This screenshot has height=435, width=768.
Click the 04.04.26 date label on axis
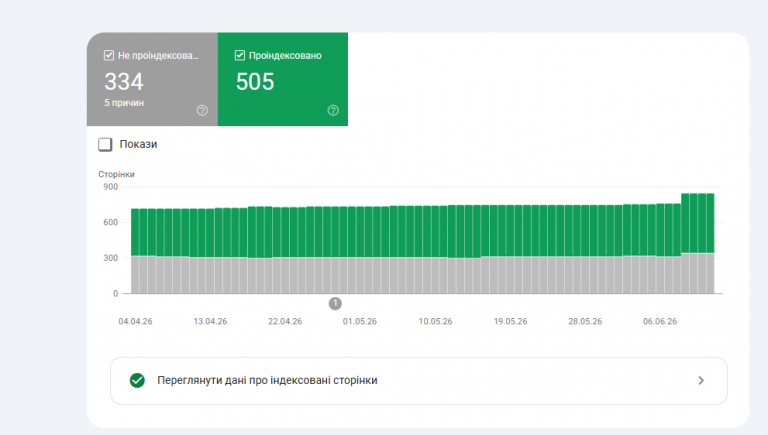[x=135, y=321]
